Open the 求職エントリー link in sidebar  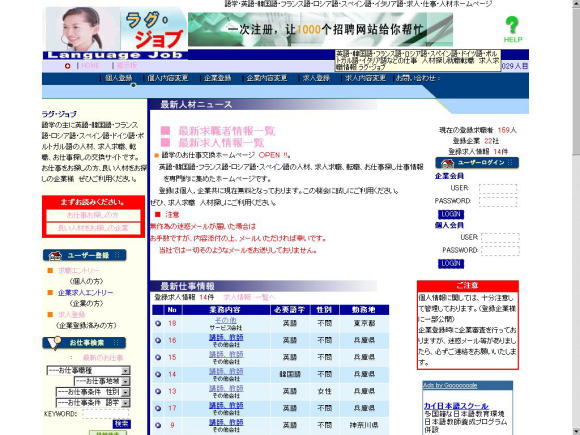[79, 271]
